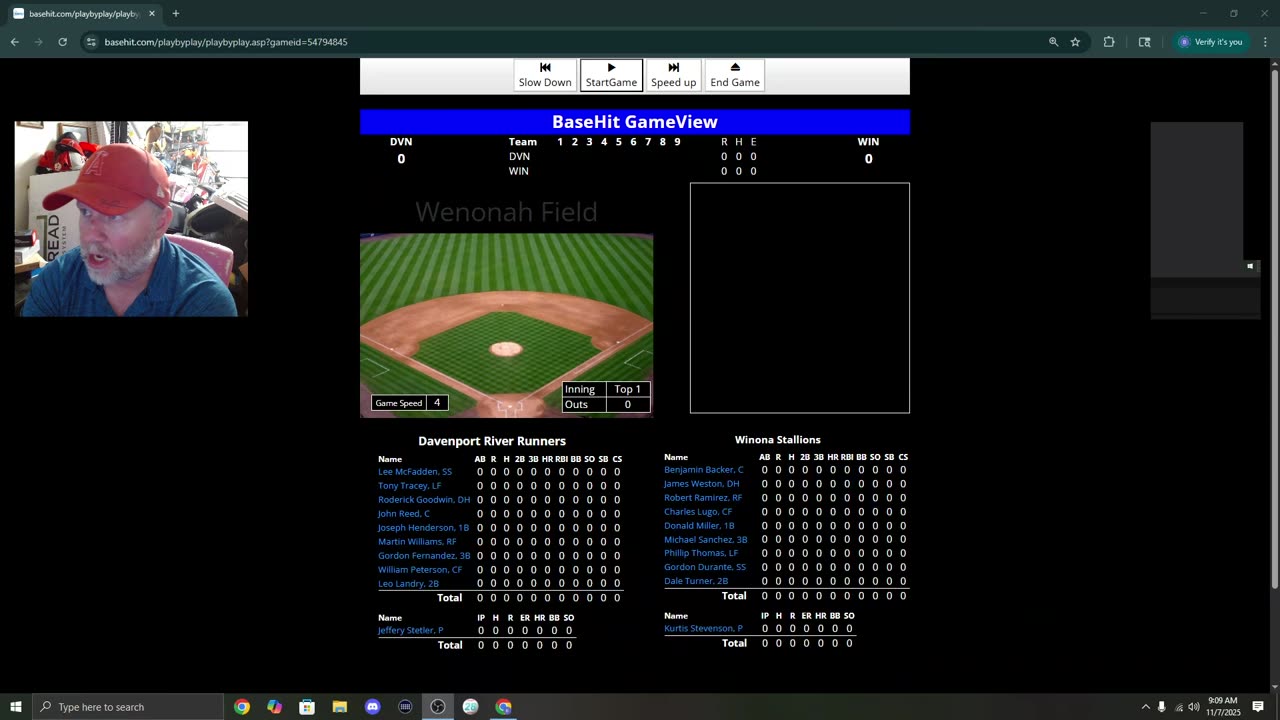Screen dimensions: 1280x720
Task: Open the browser extensions icon
Action: (1109, 42)
